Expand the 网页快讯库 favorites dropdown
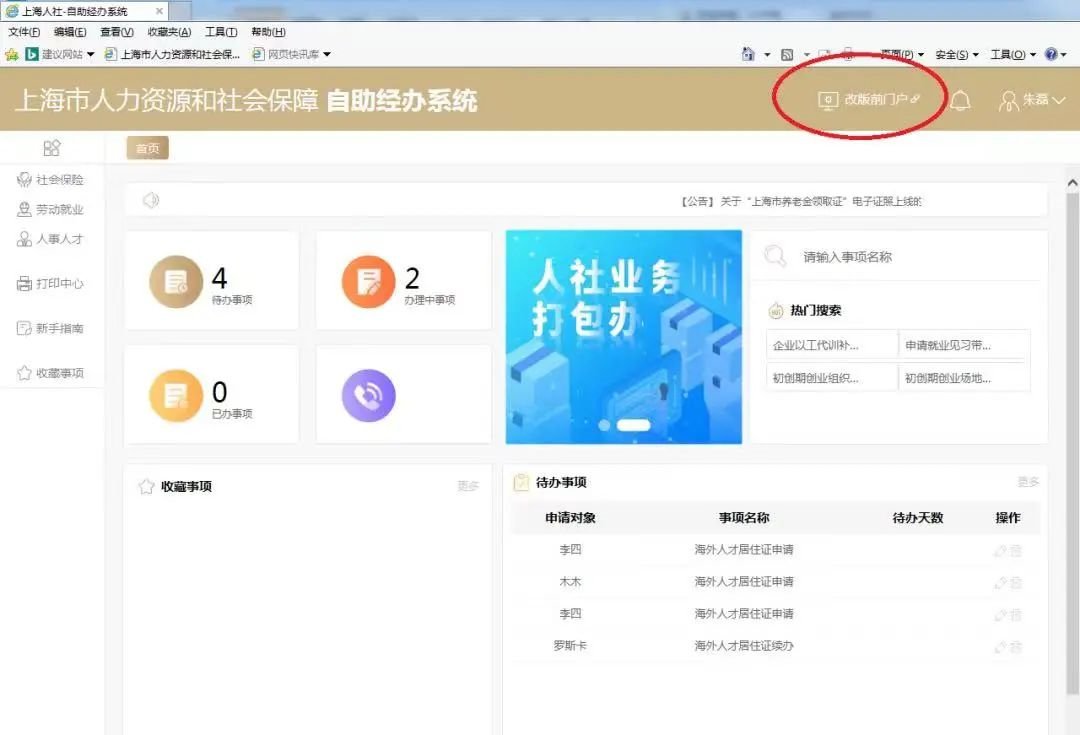Image resolution: width=1080 pixels, height=735 pixels. click(x=292, y=54)
